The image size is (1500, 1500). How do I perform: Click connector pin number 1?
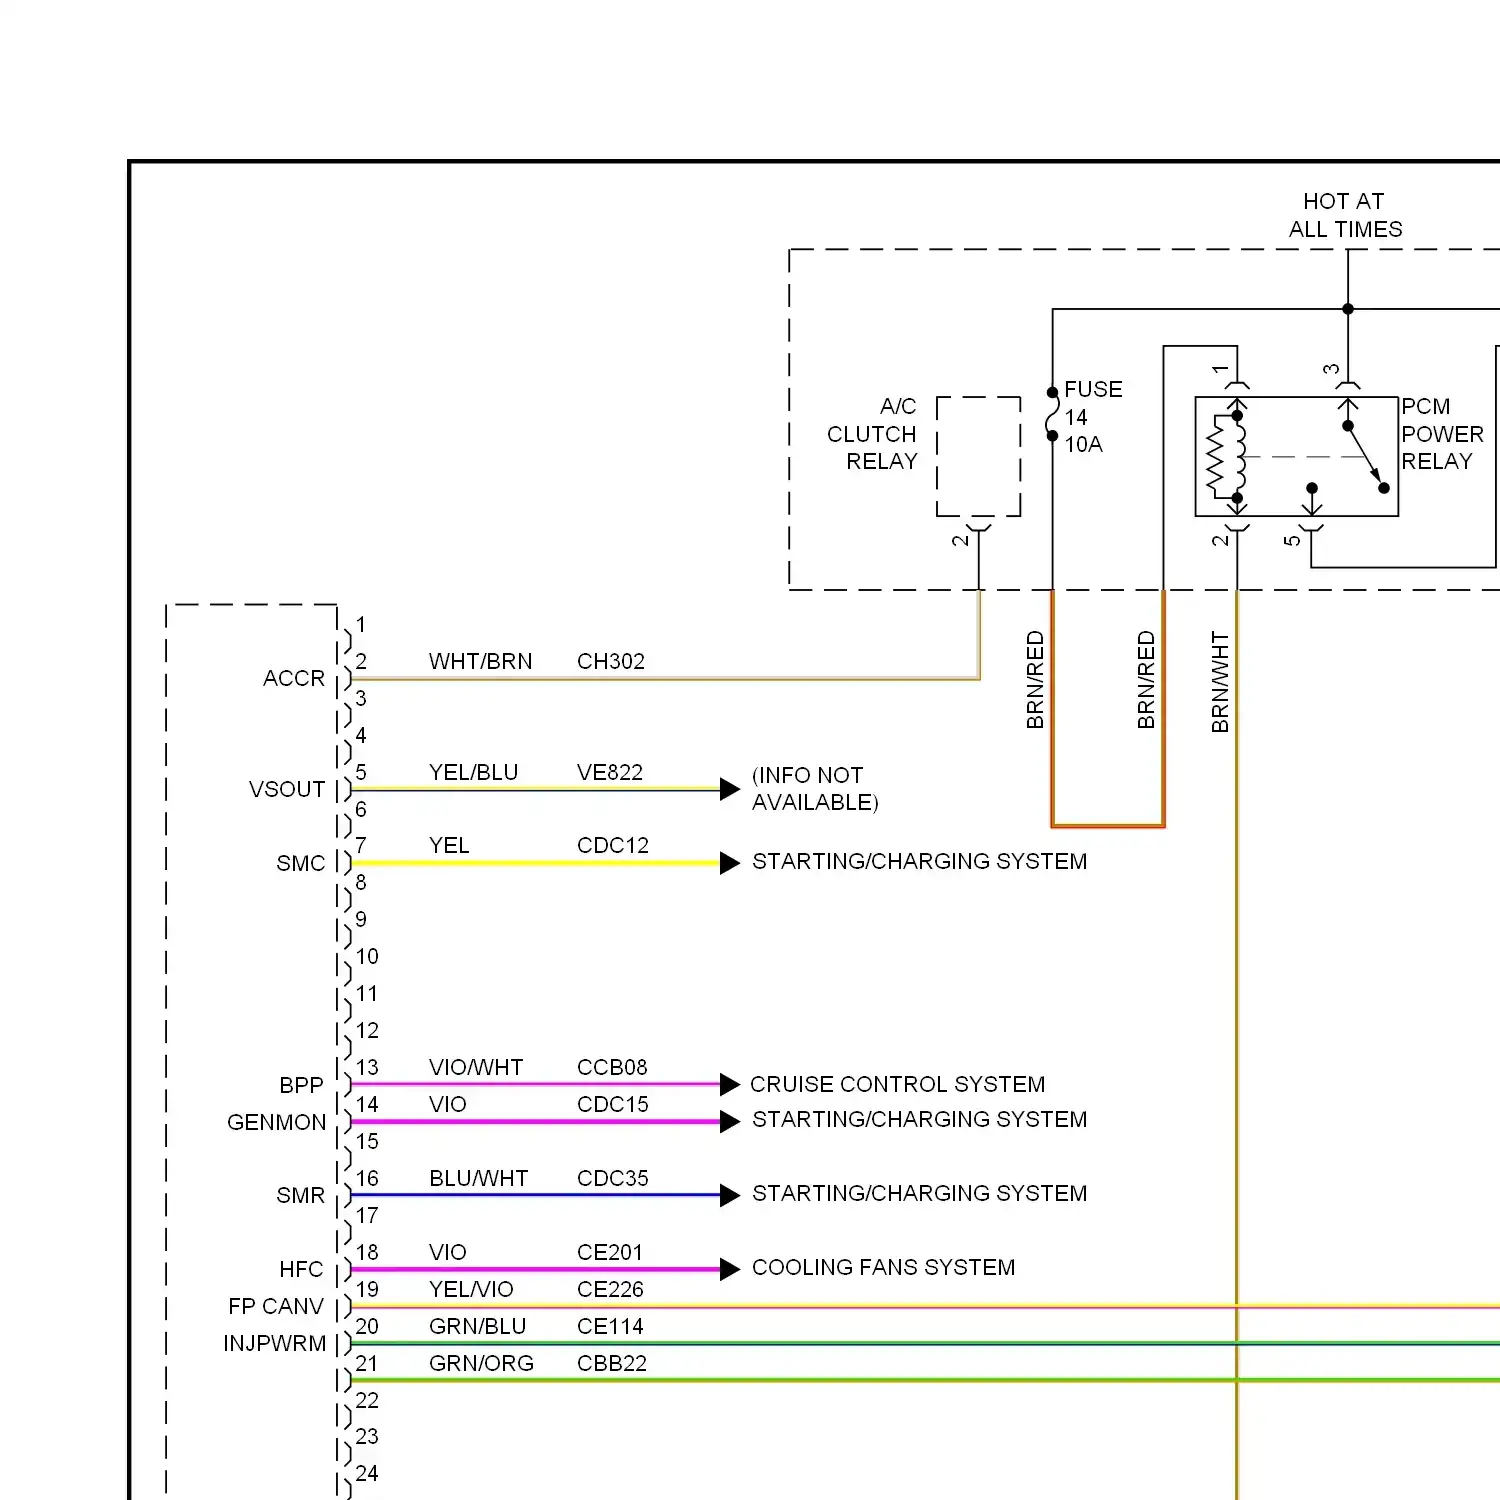coord(361,624)
